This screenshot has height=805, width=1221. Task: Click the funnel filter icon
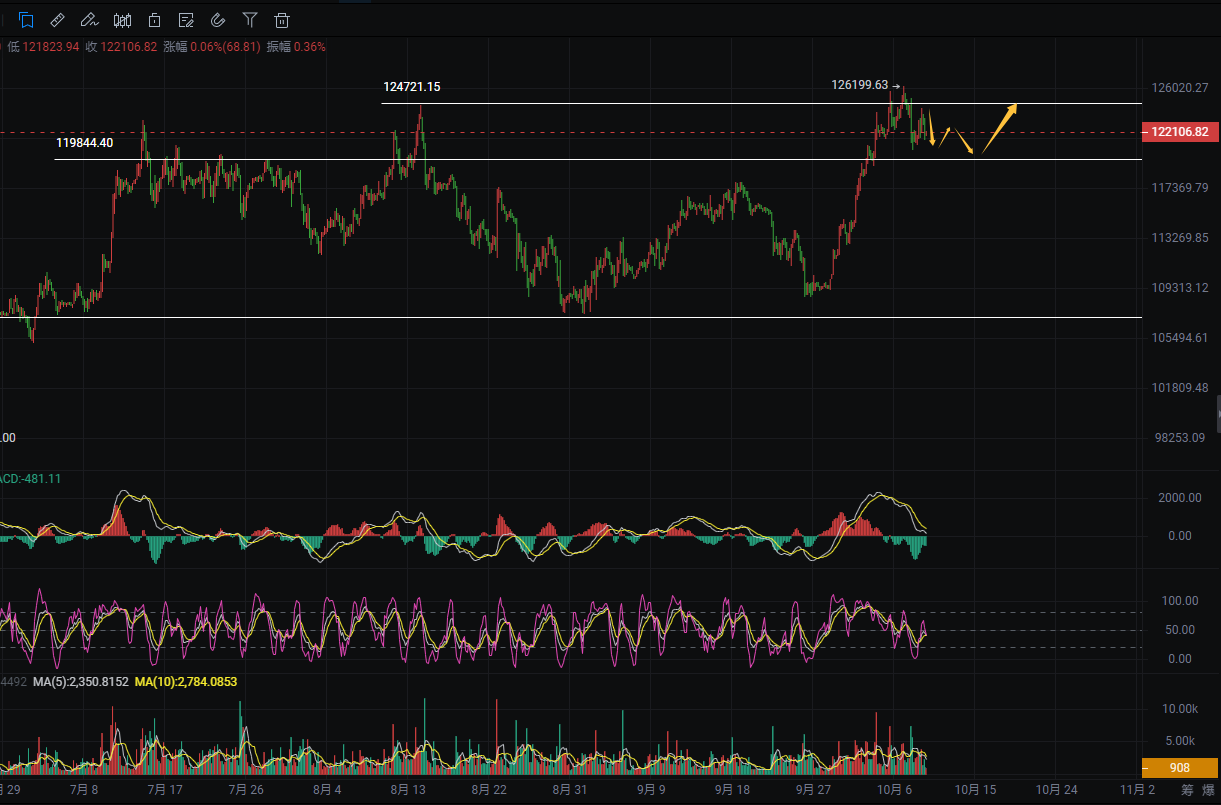[x=250, y=20]
